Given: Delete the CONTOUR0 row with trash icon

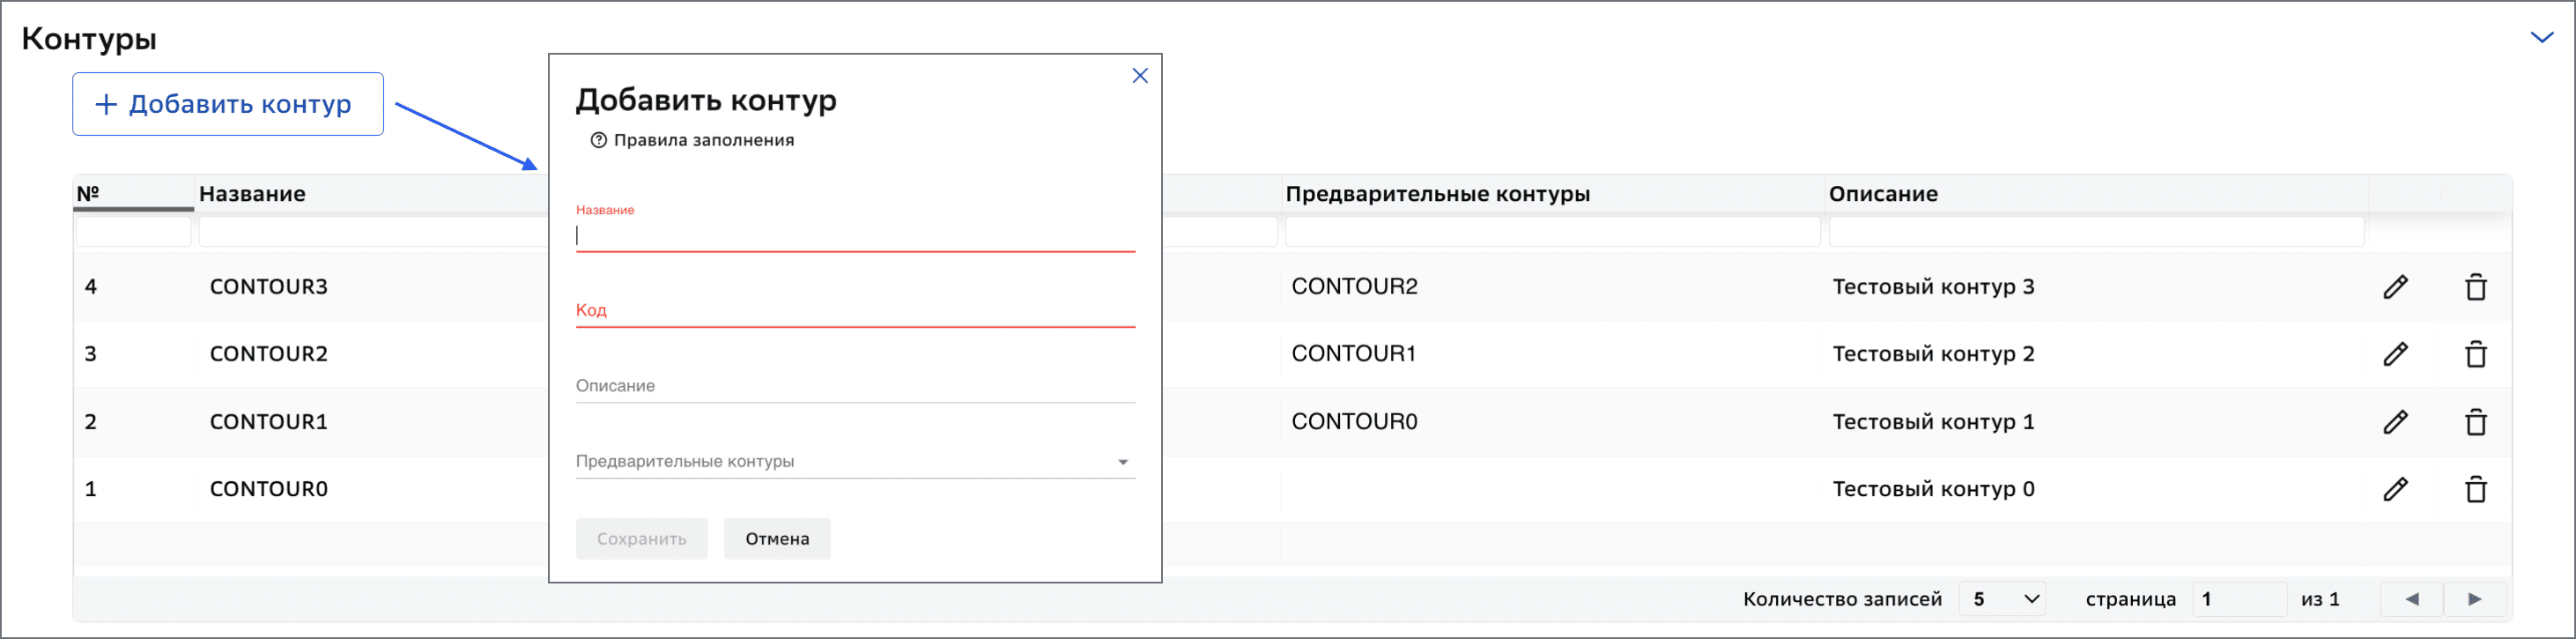Looking at the screenshot, I should [2475, 489].
